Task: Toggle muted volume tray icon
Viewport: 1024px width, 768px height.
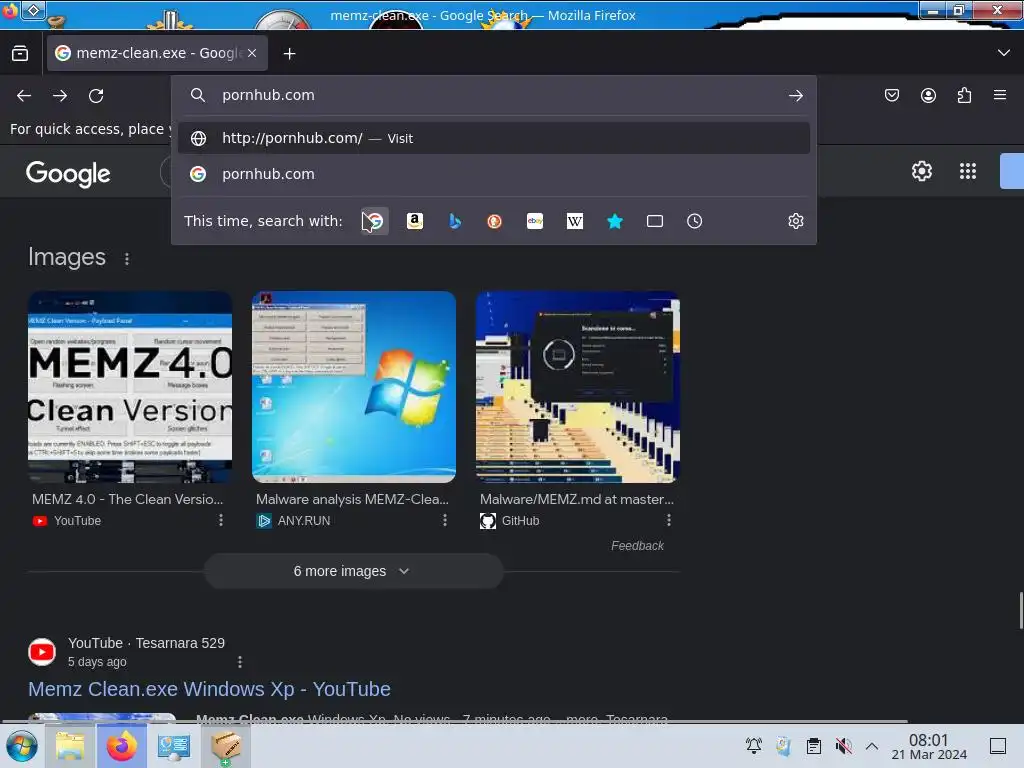Action: [x=843, y=746]
